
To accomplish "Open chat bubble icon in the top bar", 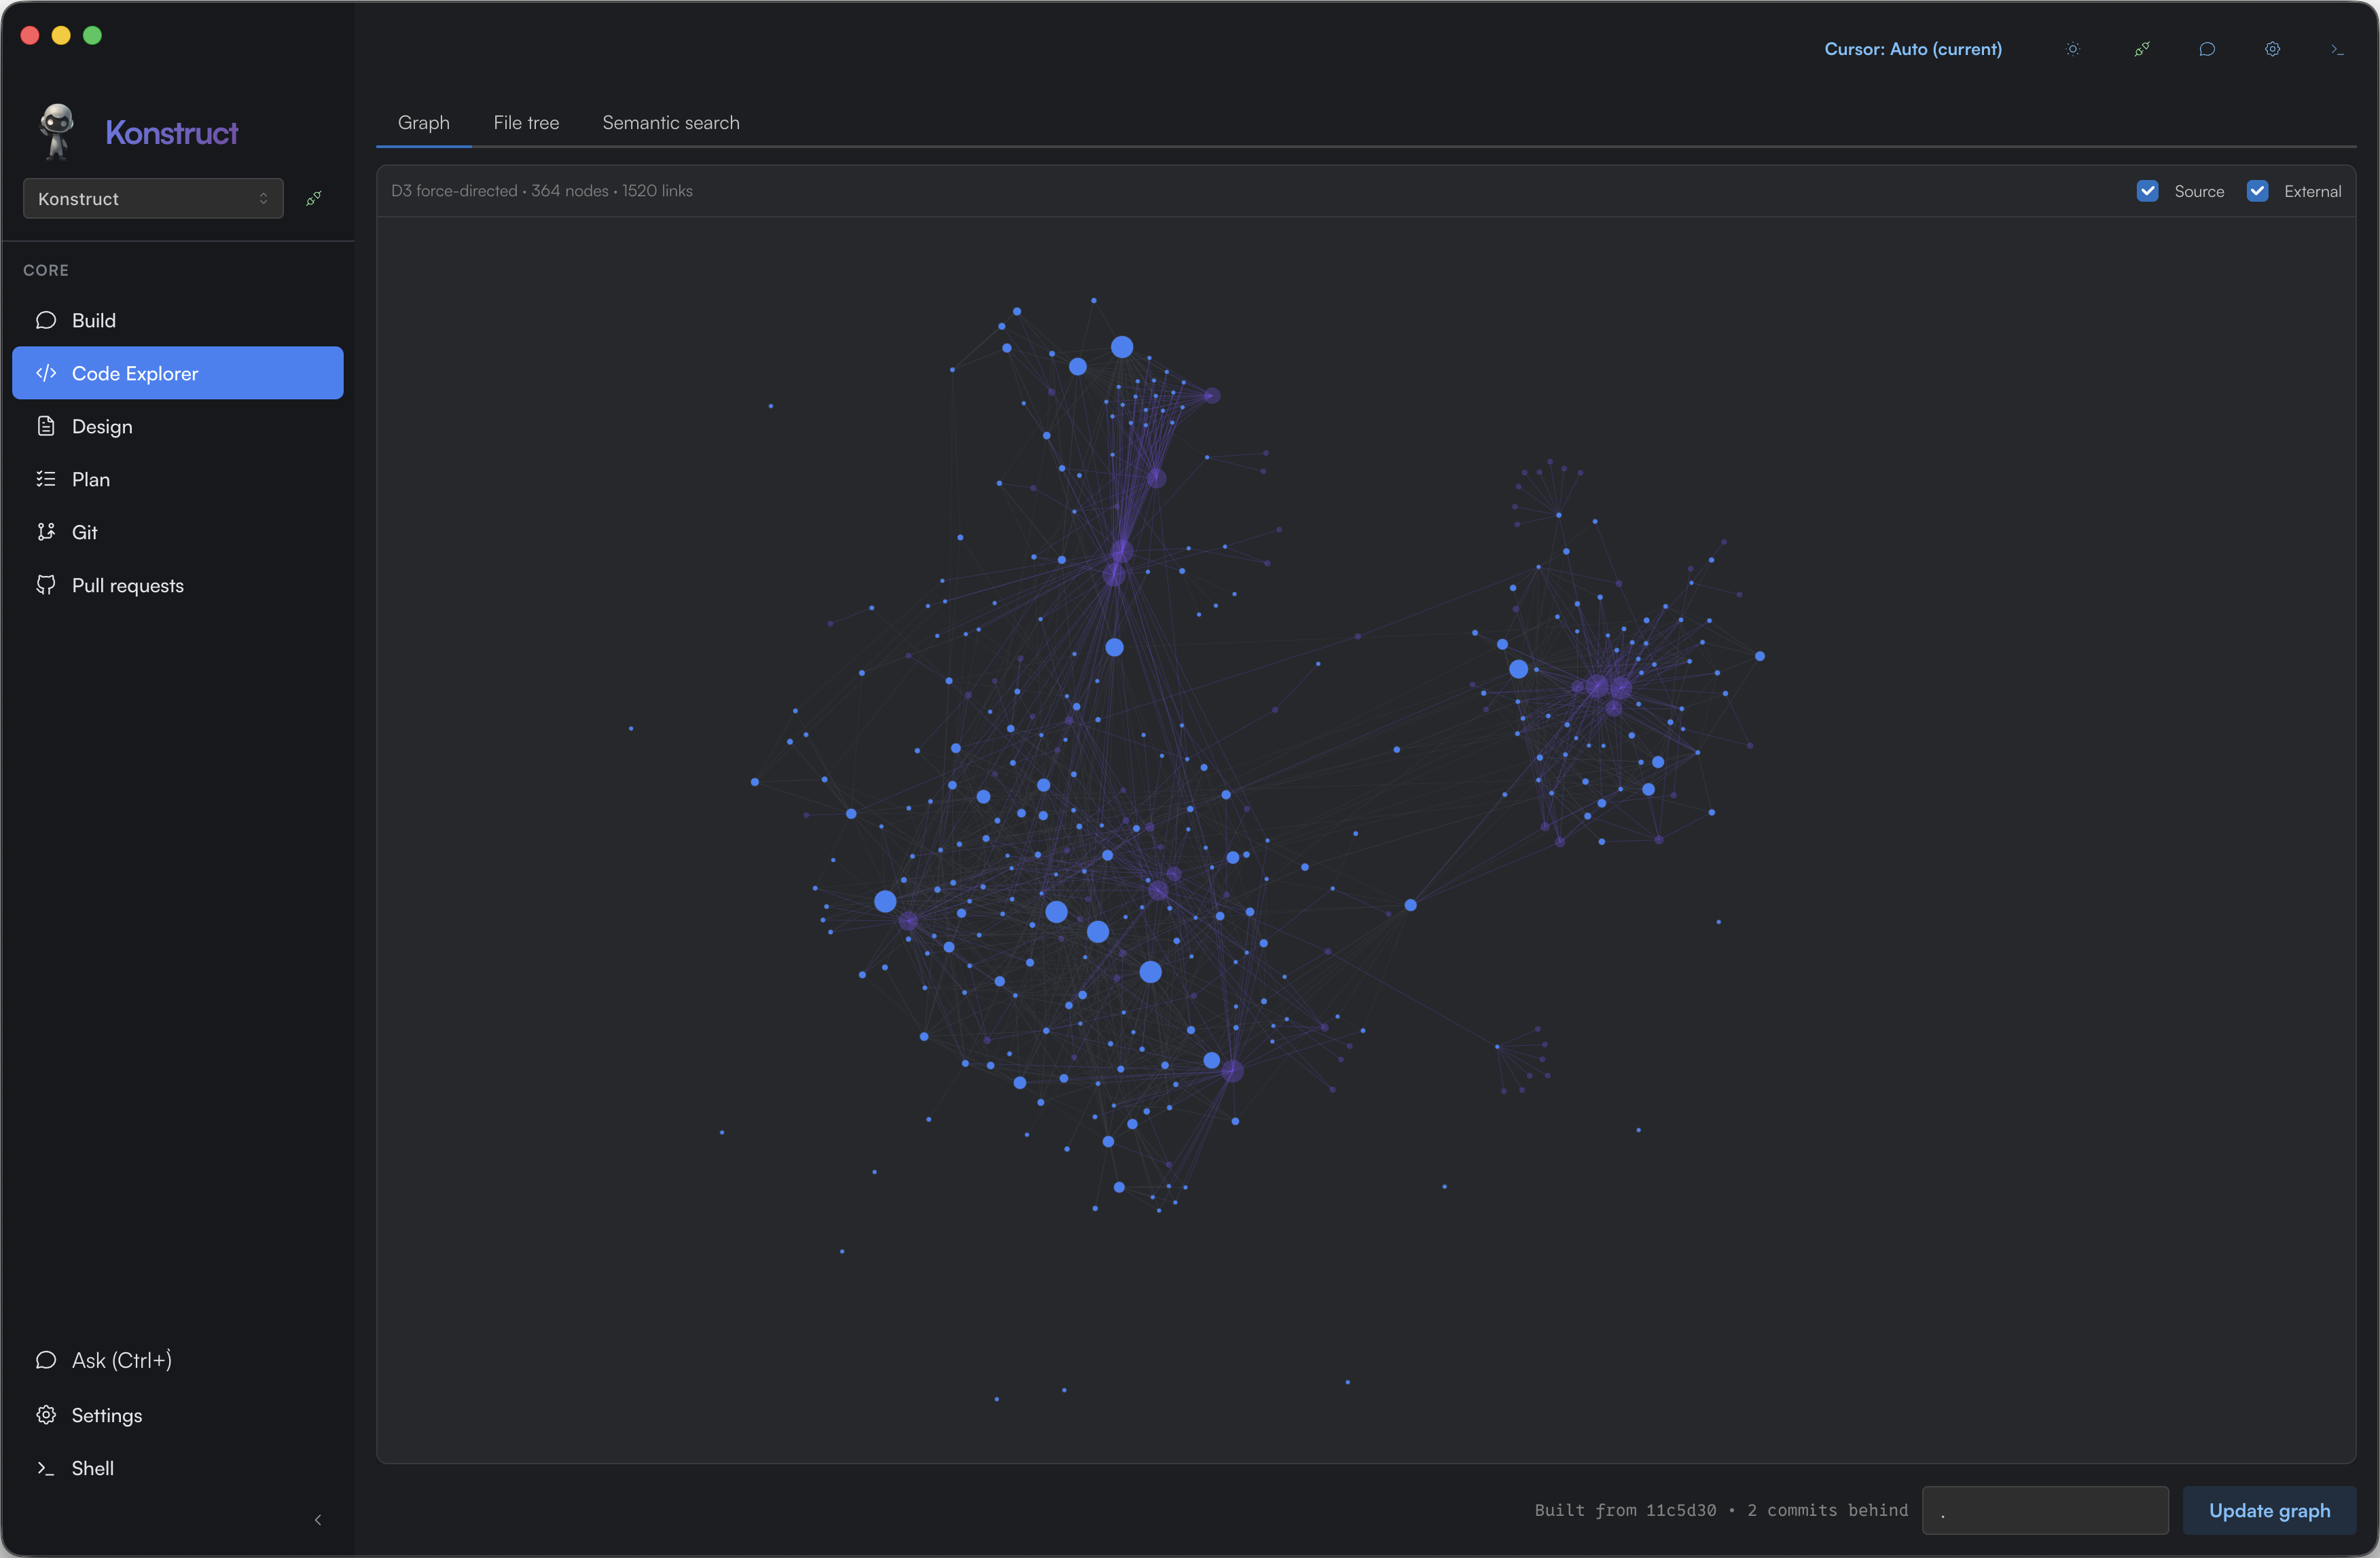I will coord(2207,49).
